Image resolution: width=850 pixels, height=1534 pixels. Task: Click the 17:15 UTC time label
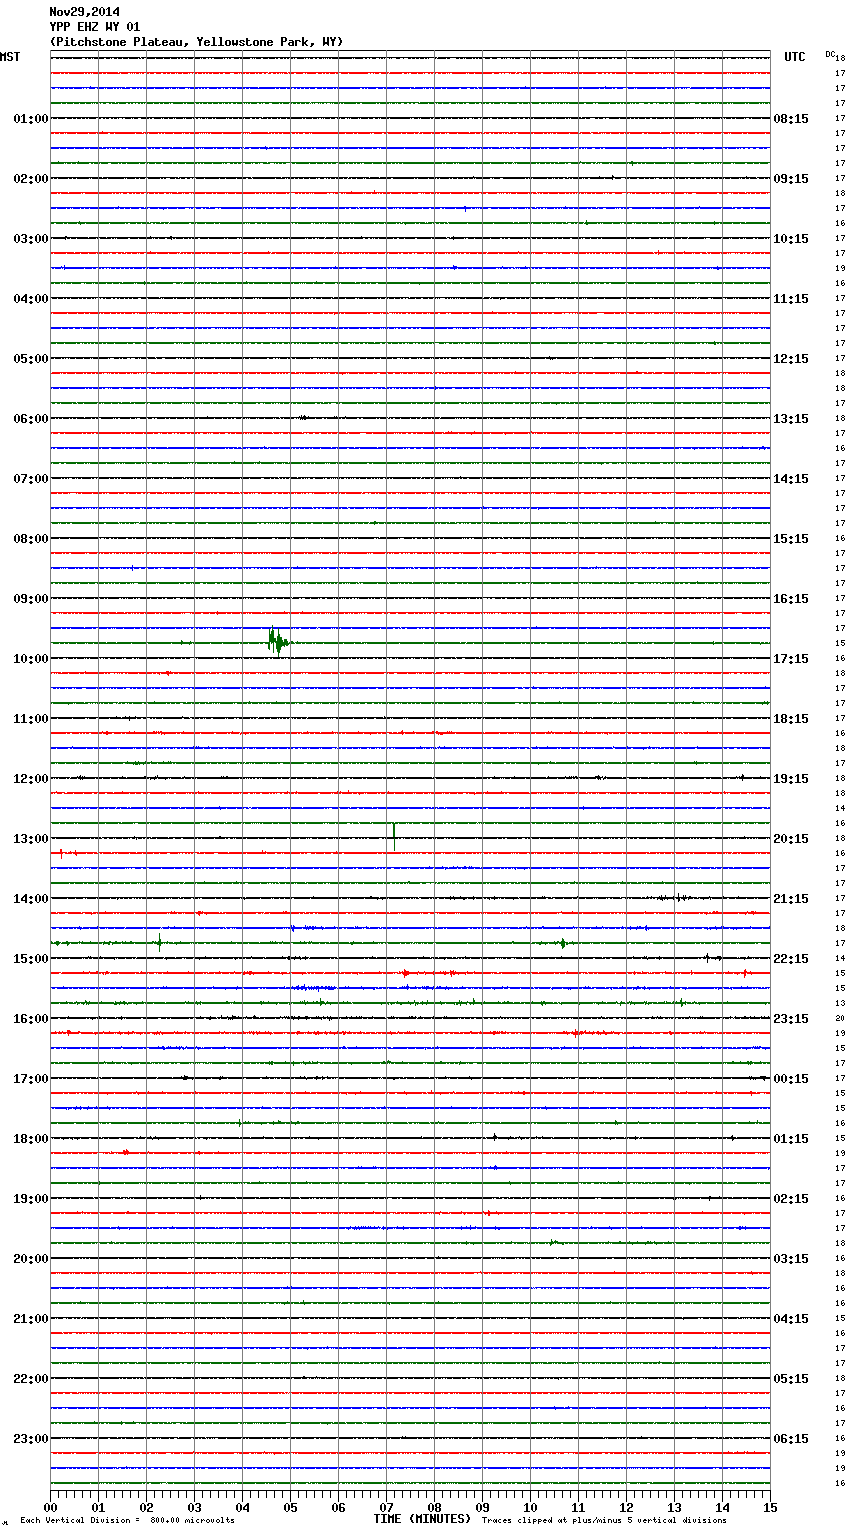coord(791,659)
